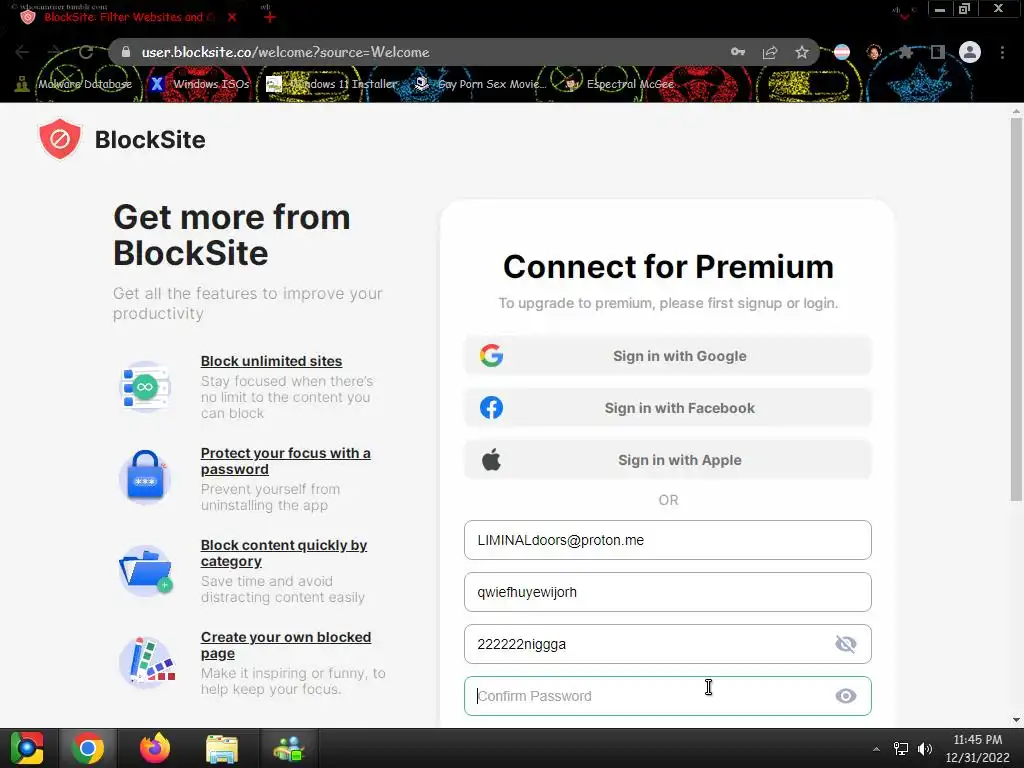The image size is (1024, 768).
Task: Open Block unlimited sites link
Action: point(271,361)
